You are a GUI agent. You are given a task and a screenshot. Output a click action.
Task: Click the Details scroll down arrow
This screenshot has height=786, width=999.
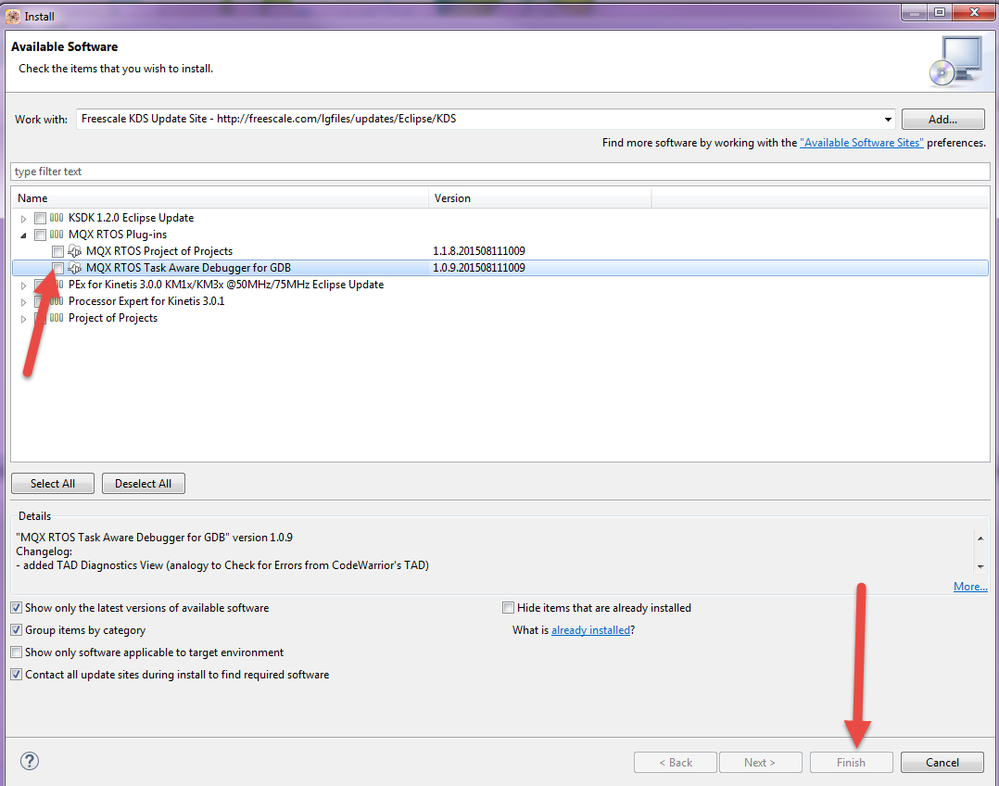click(x=981, y=566)
